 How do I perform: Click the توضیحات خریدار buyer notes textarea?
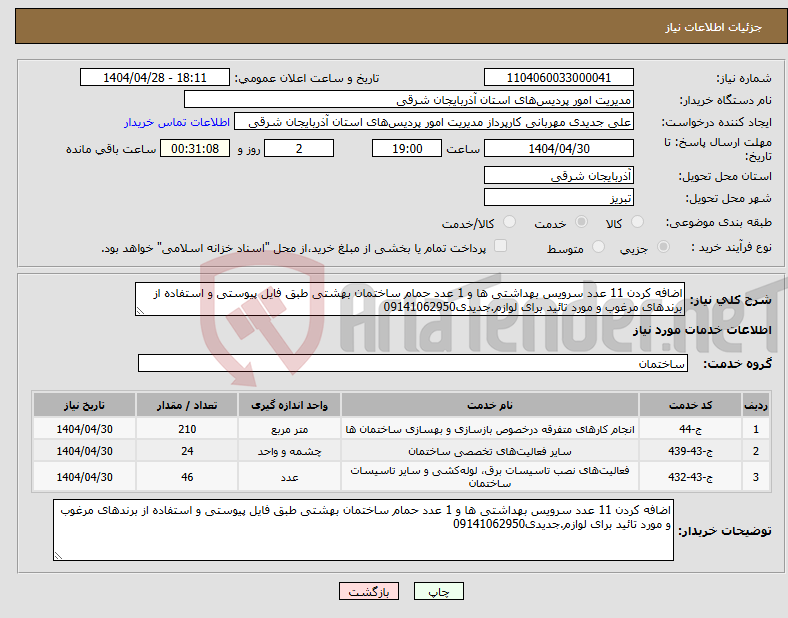[x=363, y=530]
